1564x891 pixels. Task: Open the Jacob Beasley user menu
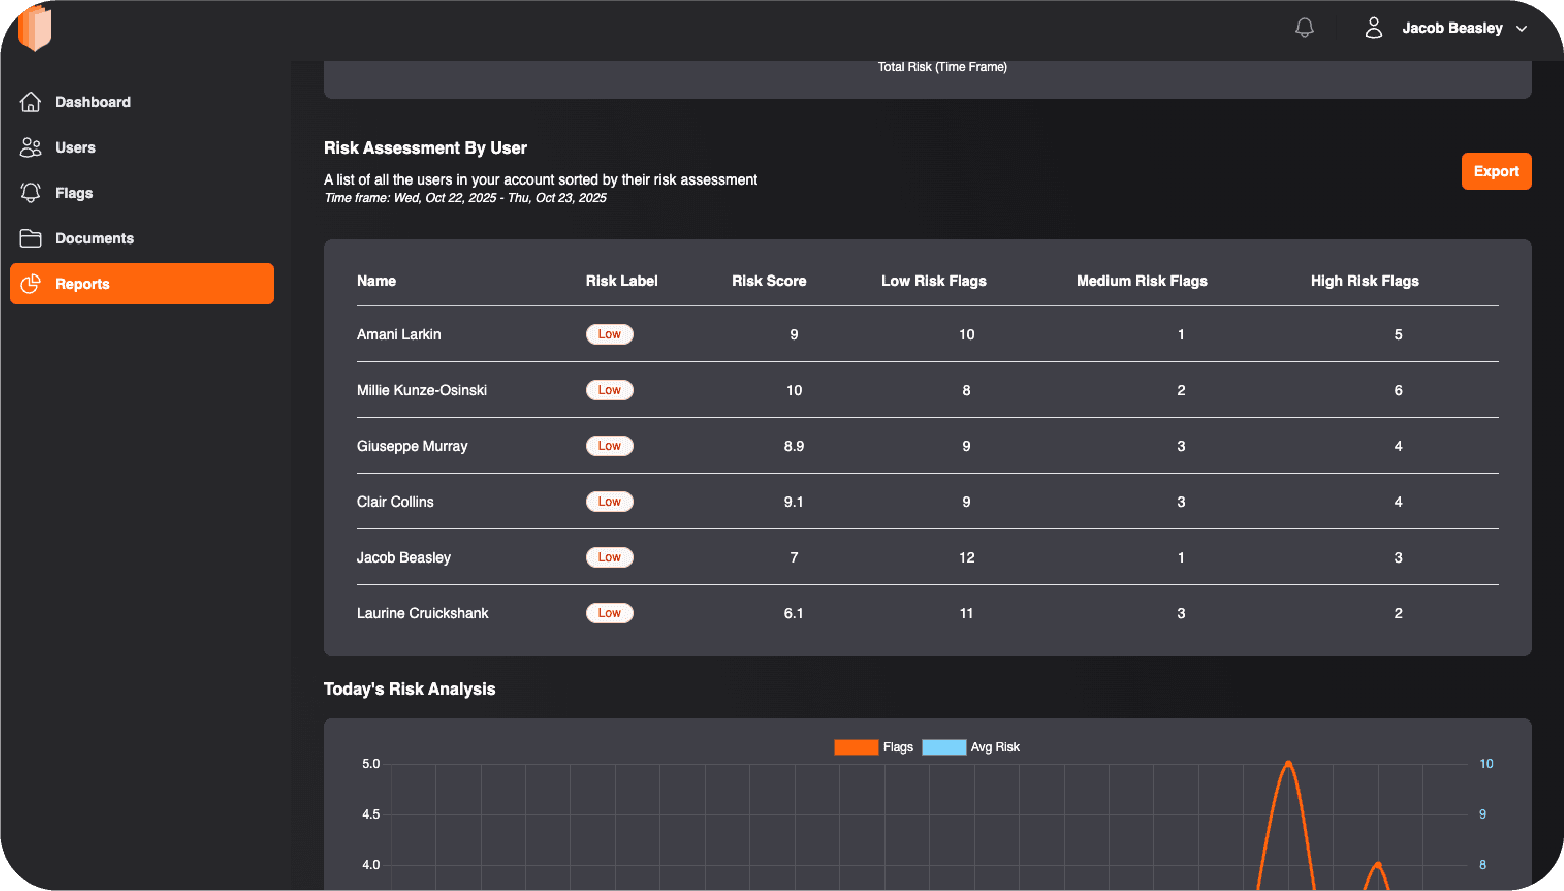[1452, 28]
